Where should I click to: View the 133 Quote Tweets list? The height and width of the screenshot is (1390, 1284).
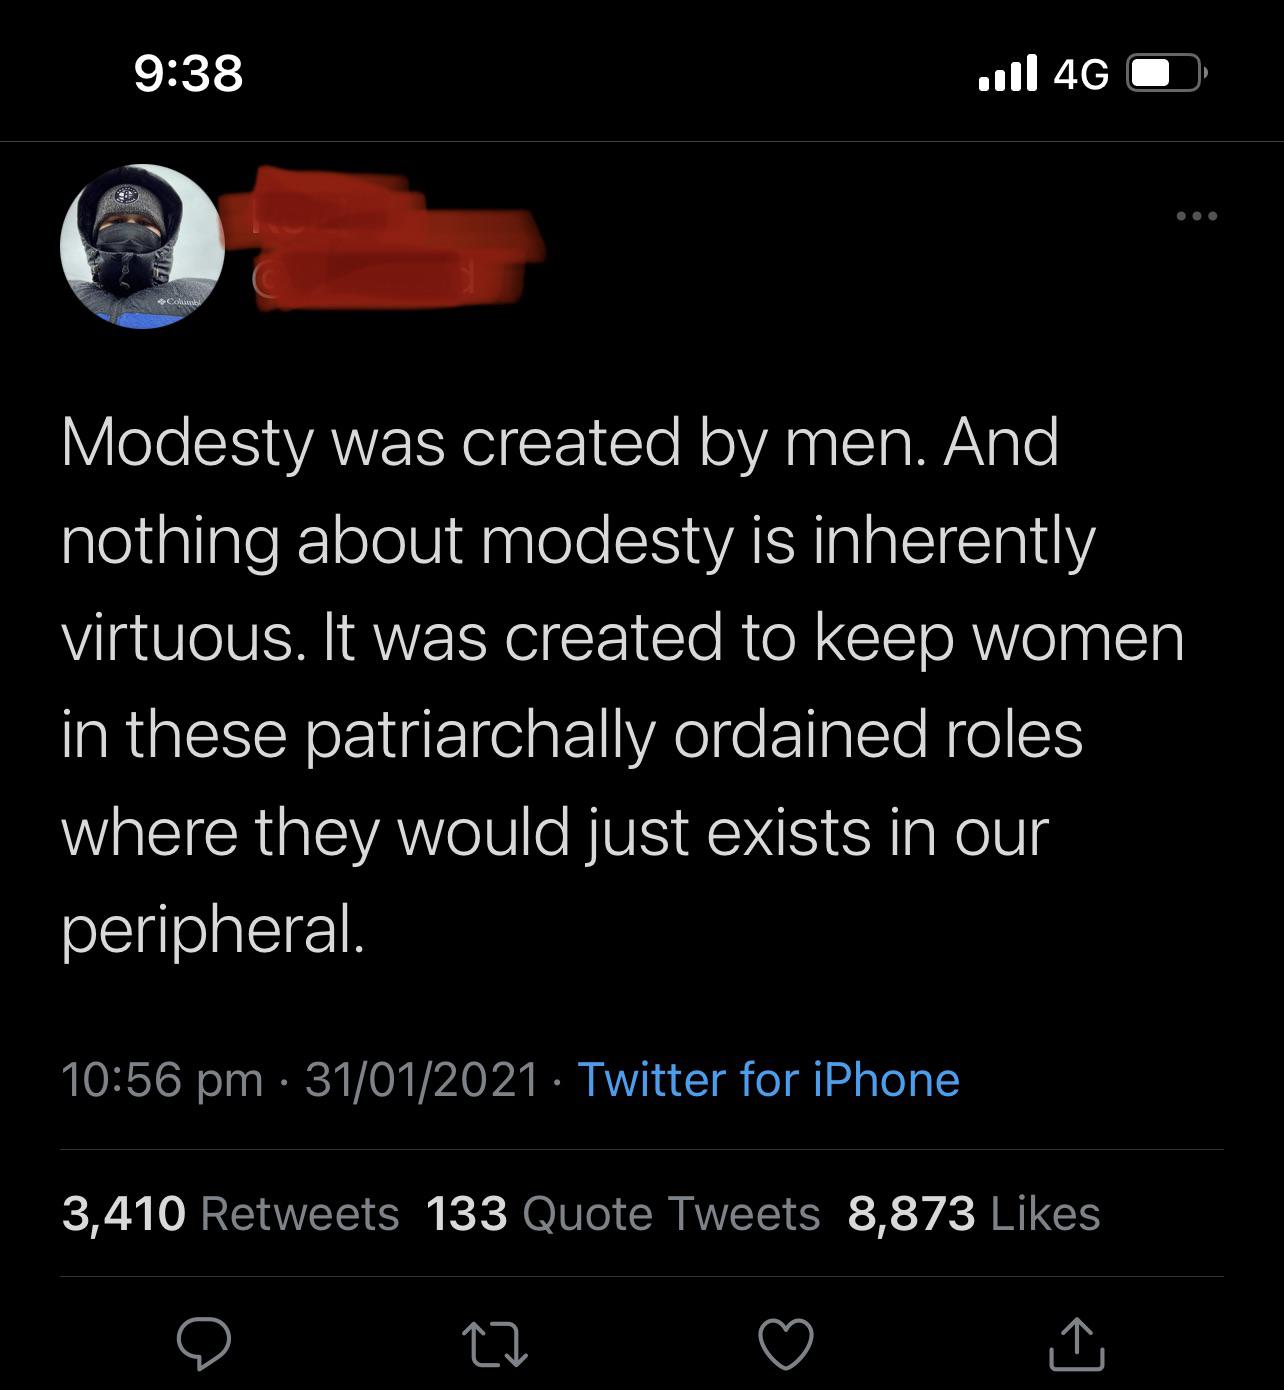point(623,1214)
